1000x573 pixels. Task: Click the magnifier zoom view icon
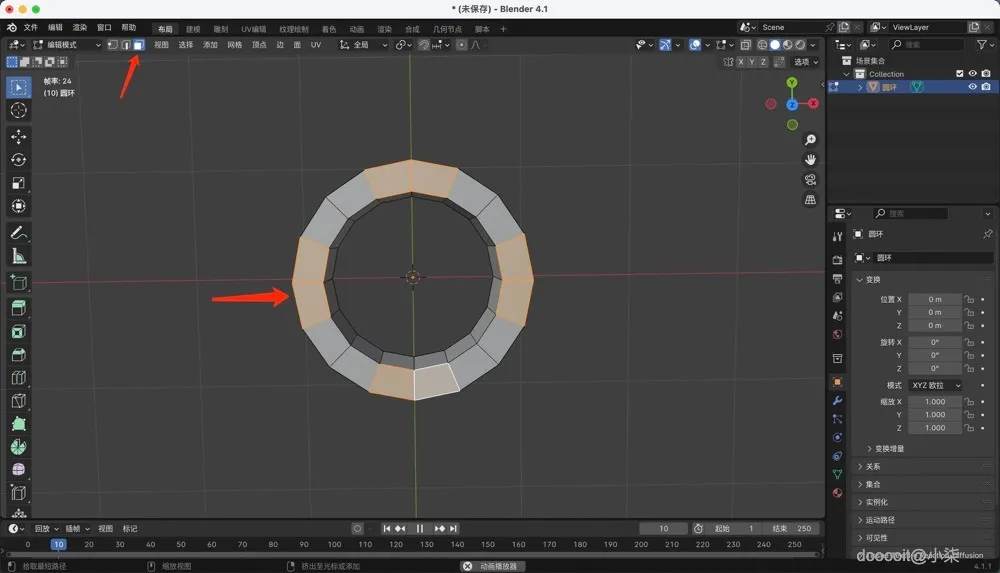(810, 139)
